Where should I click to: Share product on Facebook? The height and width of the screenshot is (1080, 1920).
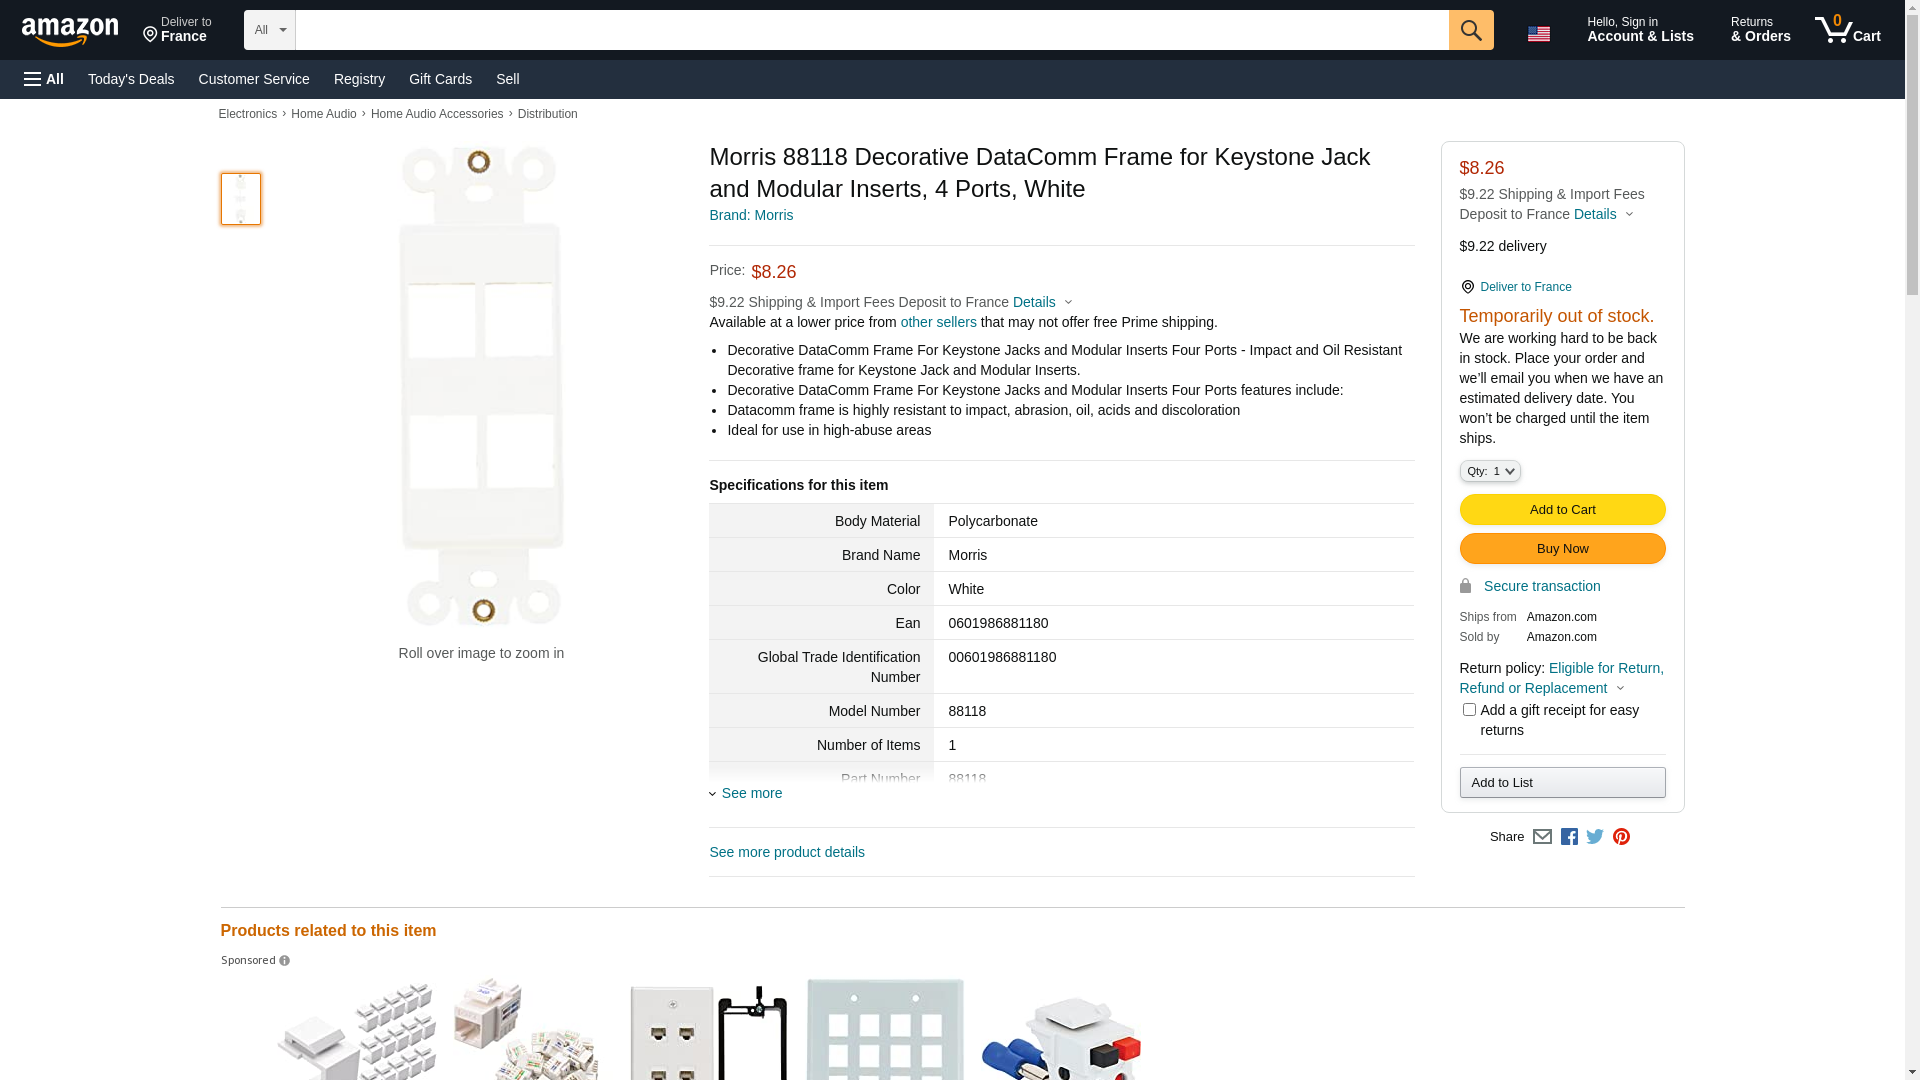coord(1569,837)
